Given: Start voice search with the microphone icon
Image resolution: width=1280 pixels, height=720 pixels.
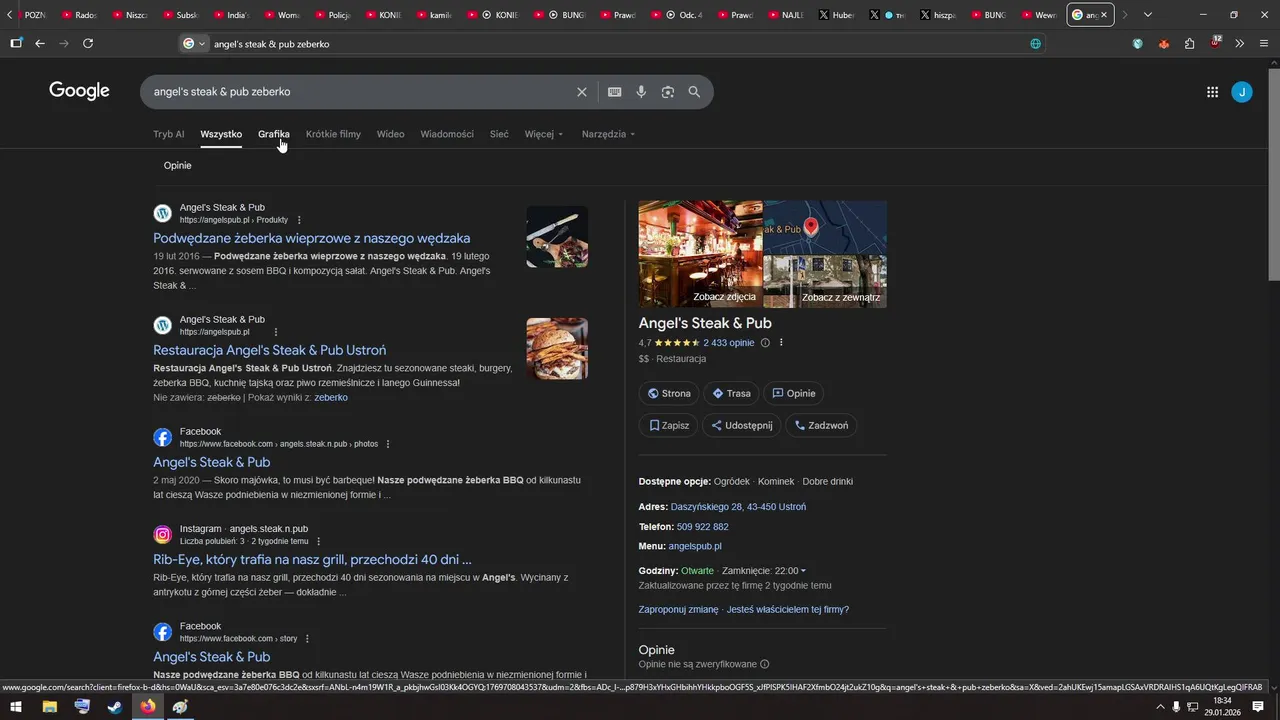Looking at the screenshot, I should tap(641, 92).
